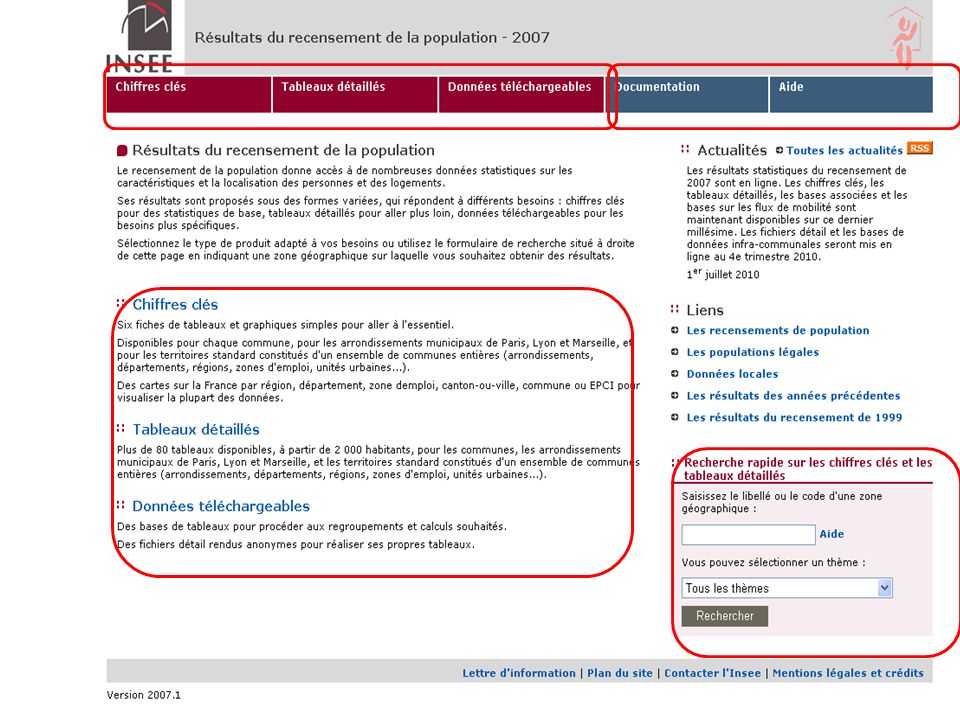Open the Tableaux détaillés menu tab

point(355,94)
